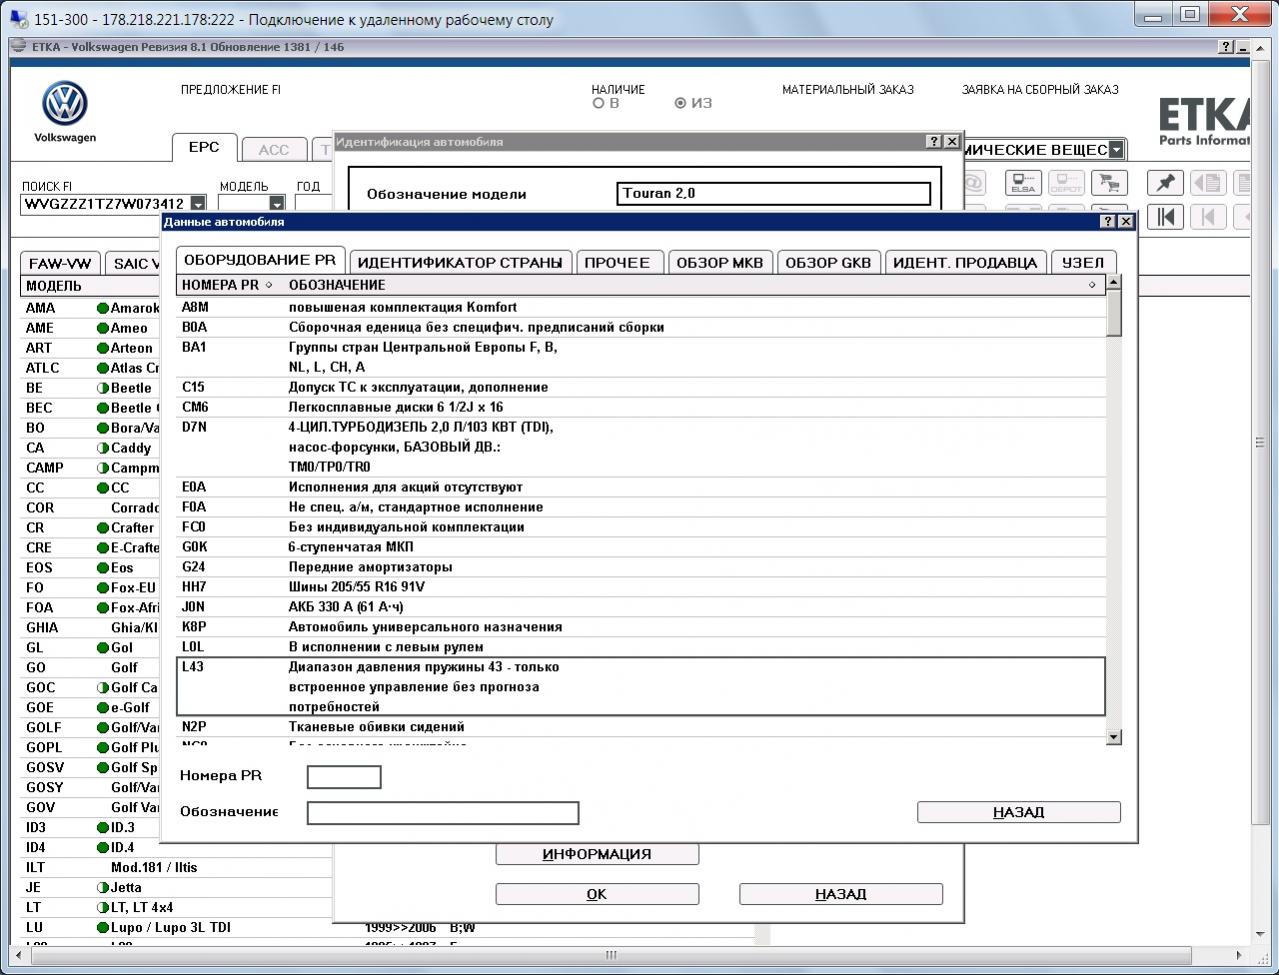
Task: Select the НАЛИЧИЕ 'ИЗ' radio button
Action: [681, 103]
